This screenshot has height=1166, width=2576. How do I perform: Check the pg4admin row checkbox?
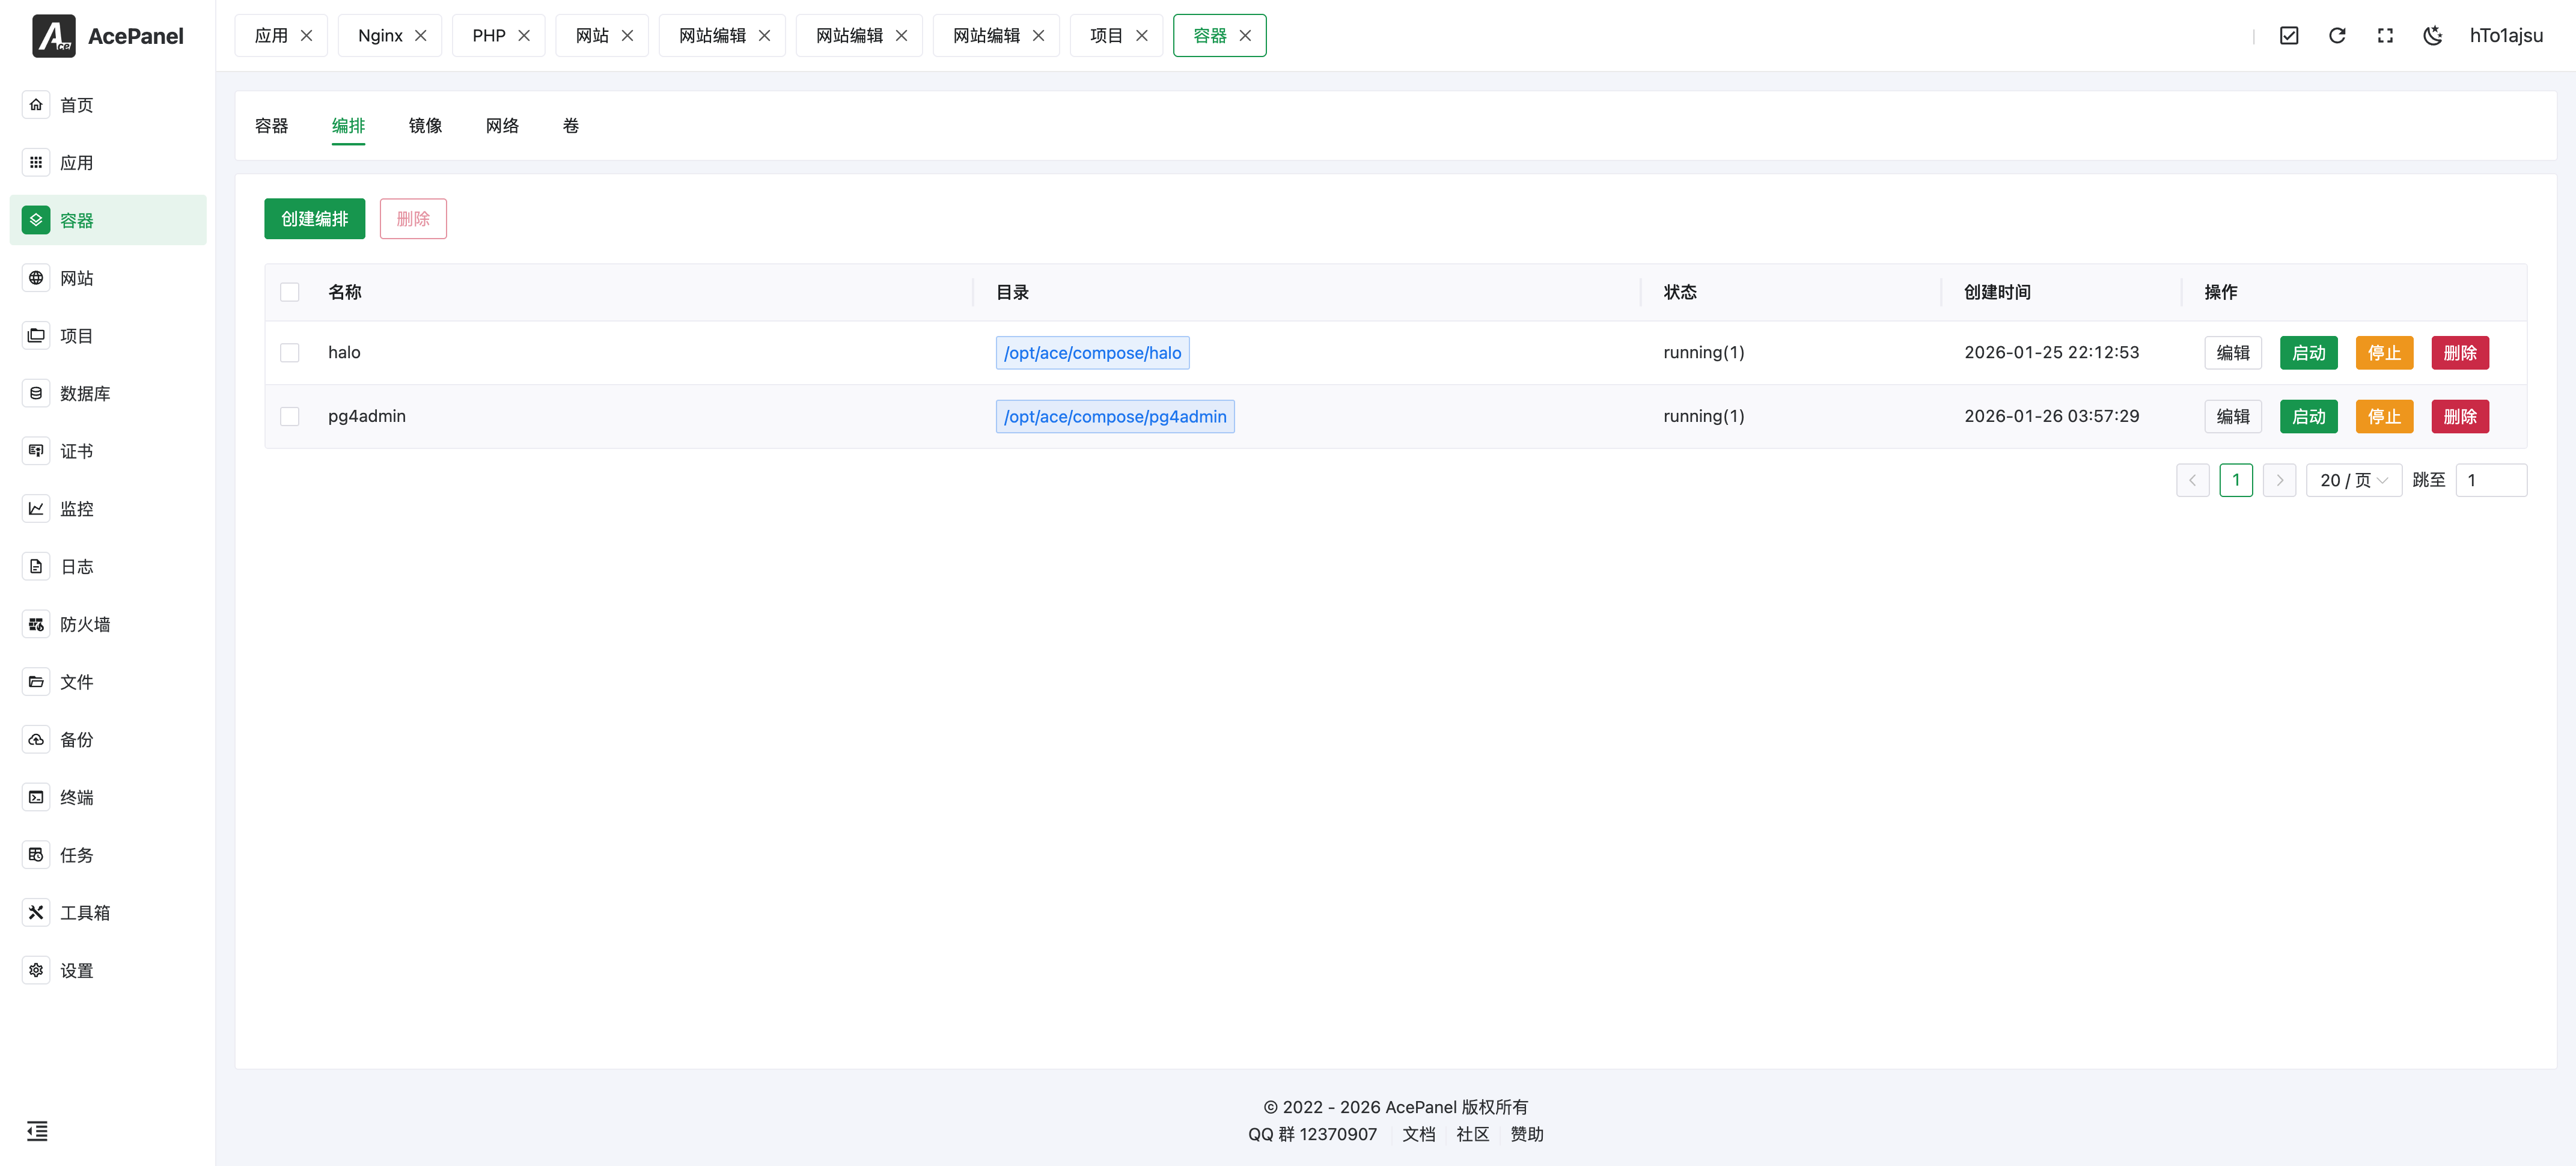coord(290,416)
